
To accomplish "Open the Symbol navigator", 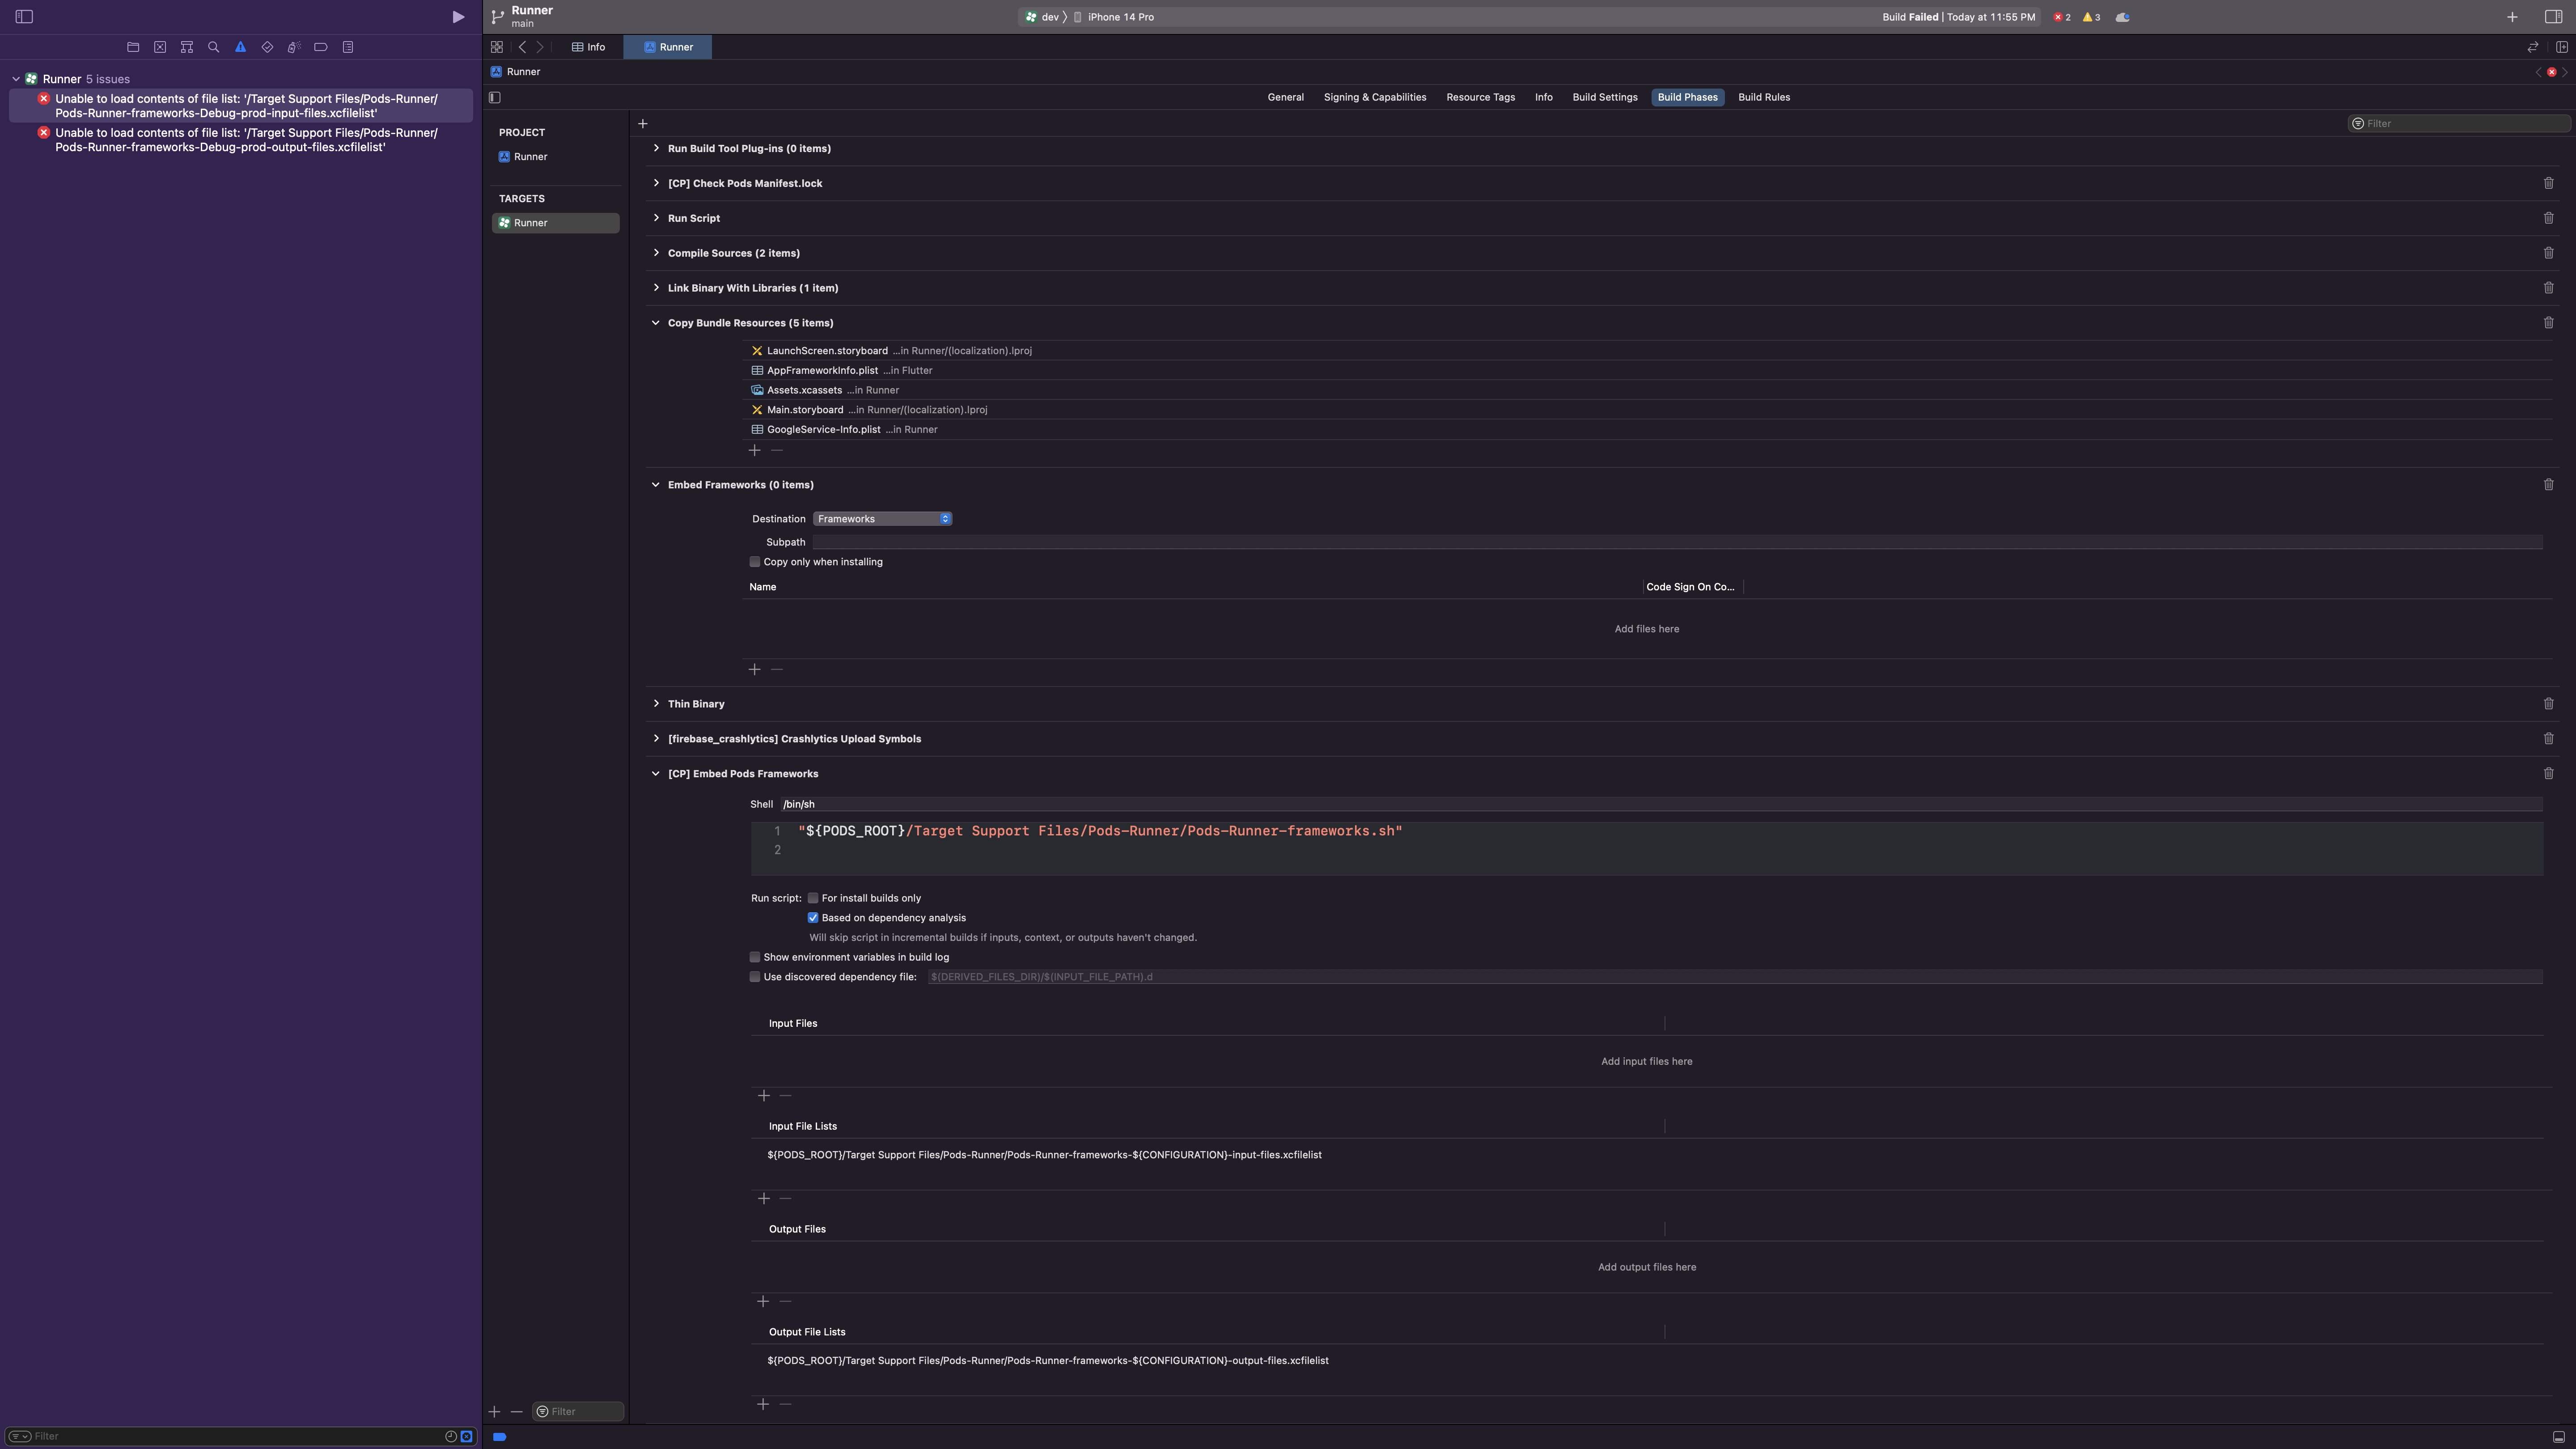I will coord(187,47).
